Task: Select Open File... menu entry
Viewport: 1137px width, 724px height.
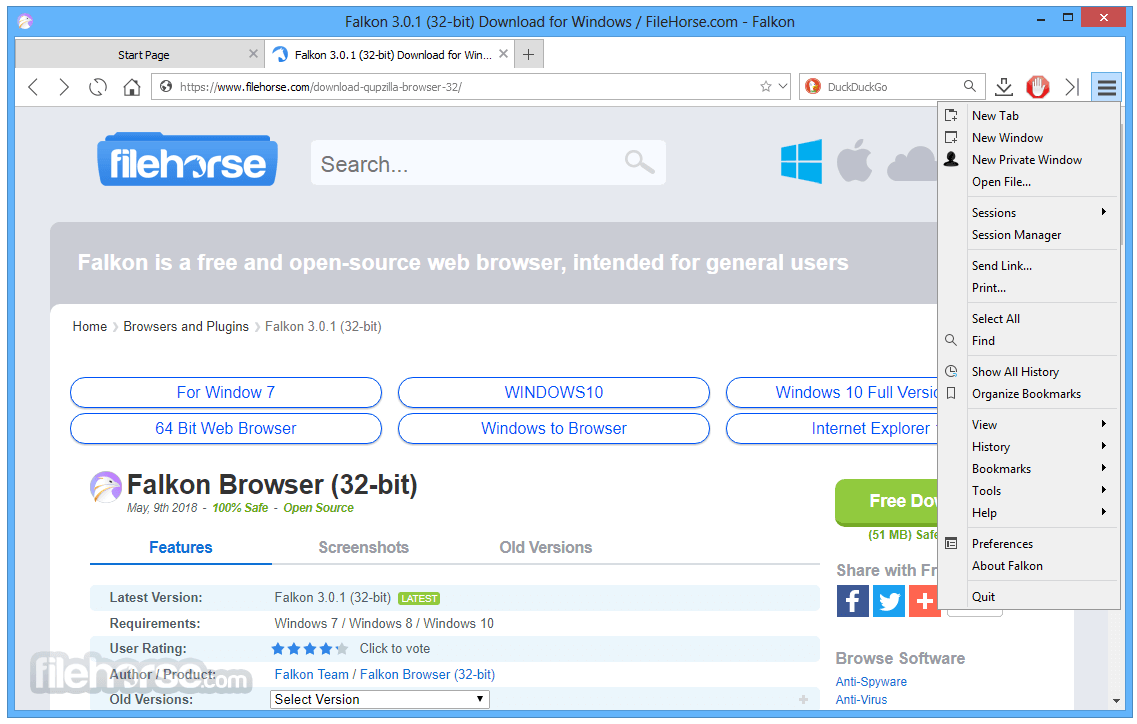Action: 1029,182
